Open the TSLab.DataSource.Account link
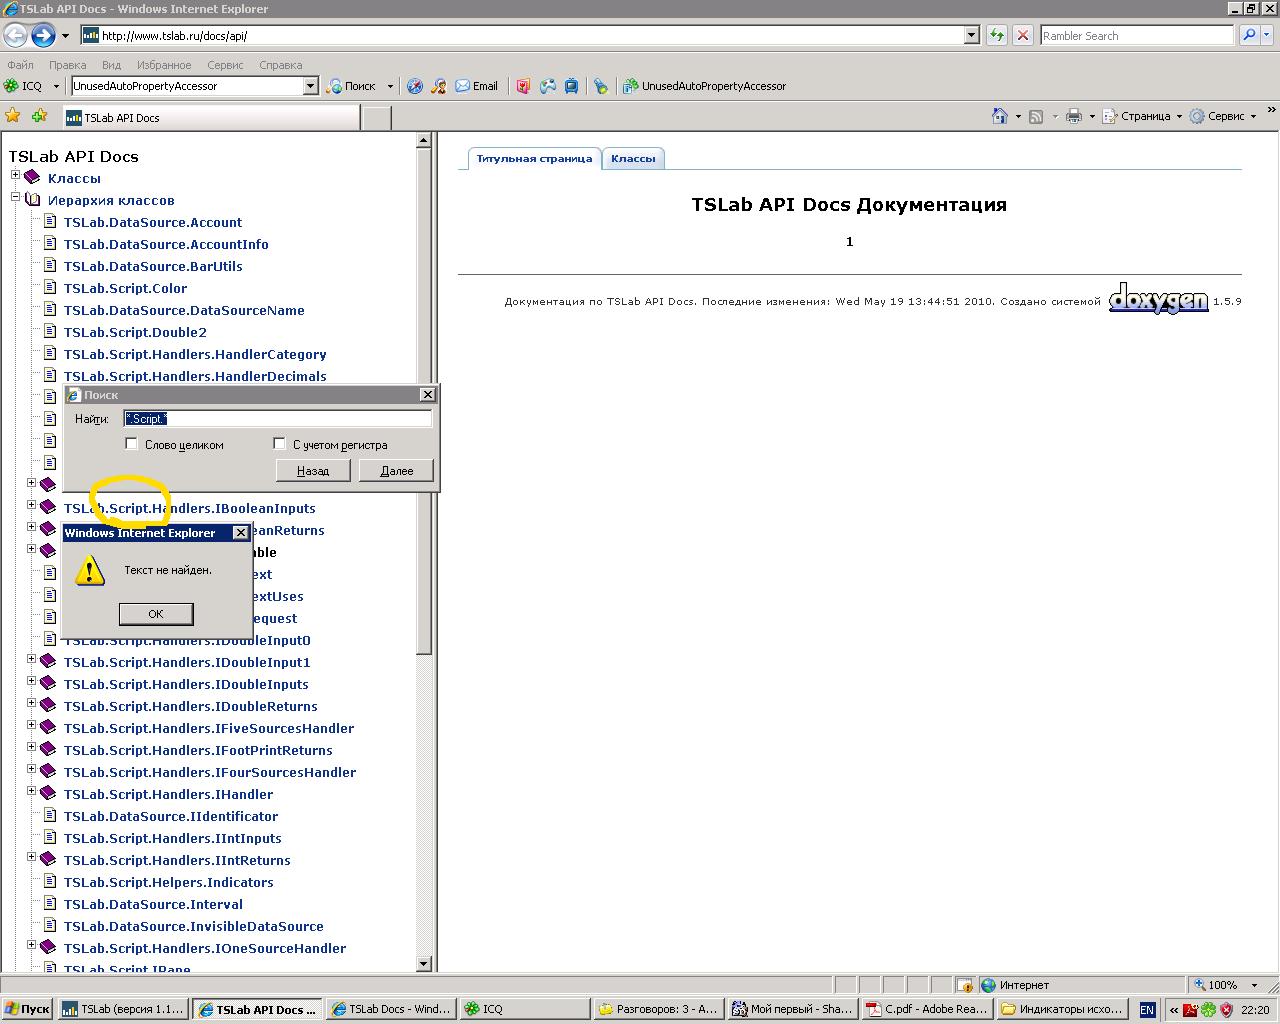 (153, 222)
